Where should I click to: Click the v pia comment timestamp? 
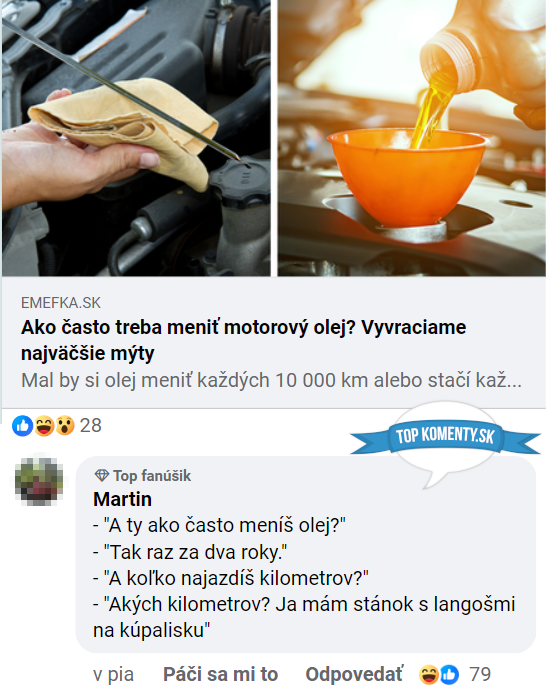click(x=113, y=675)
